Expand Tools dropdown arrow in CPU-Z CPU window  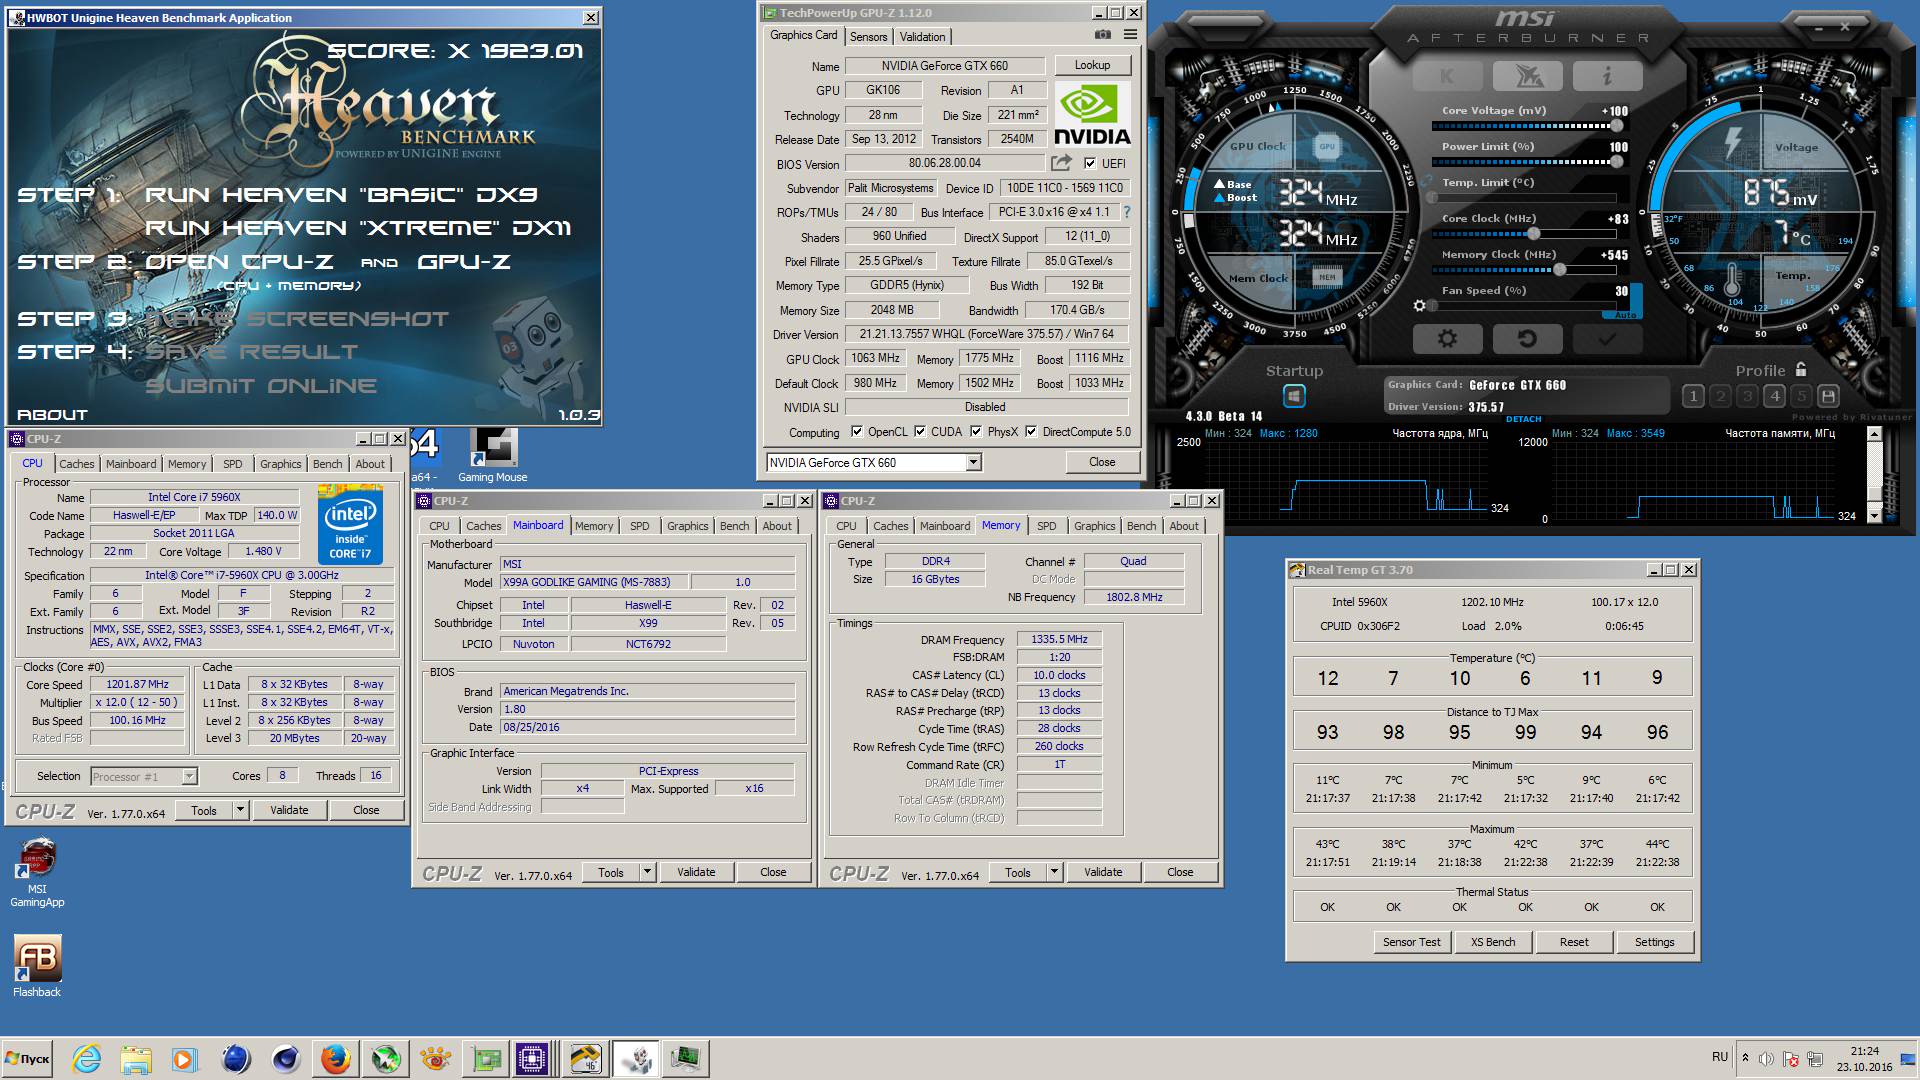[240, 810]
